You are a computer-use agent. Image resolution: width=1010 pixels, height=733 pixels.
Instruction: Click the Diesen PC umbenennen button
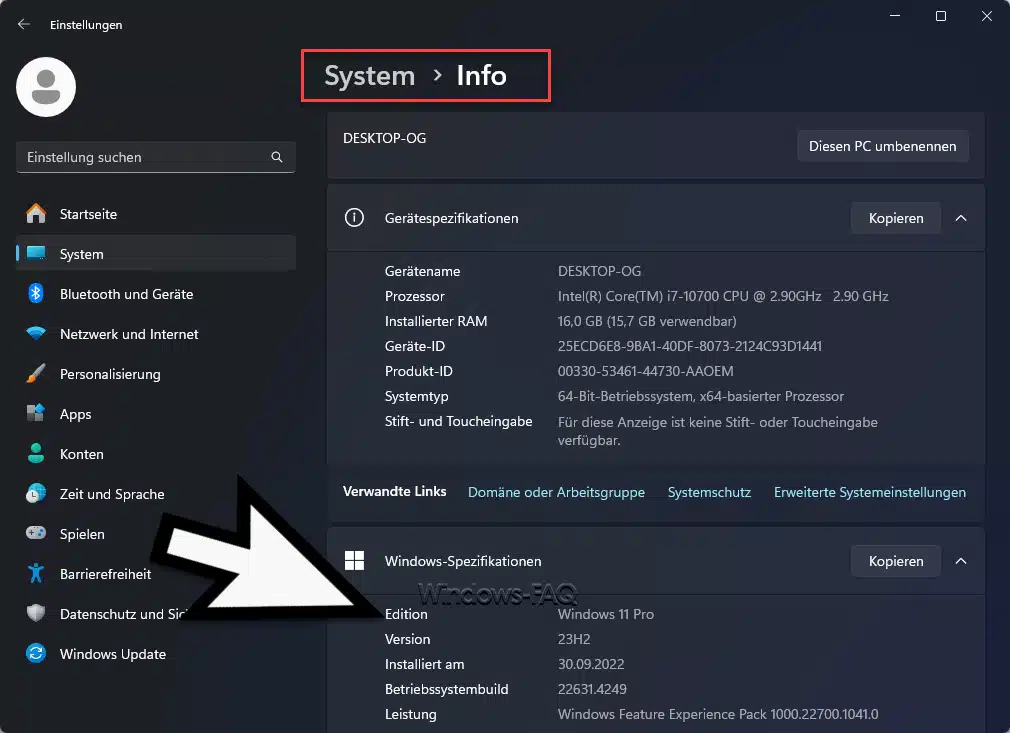(882, 145)
